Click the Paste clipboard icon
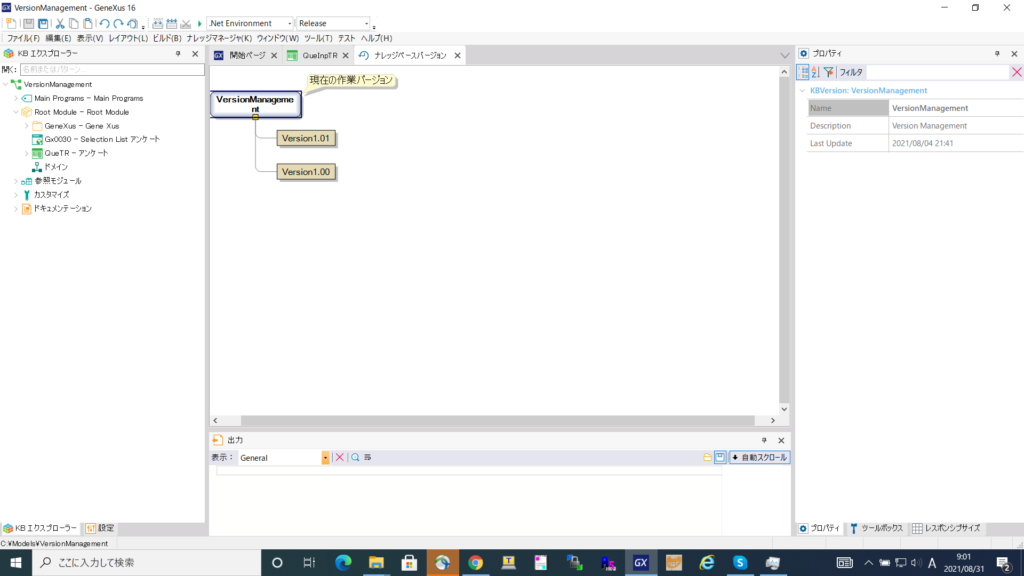This screenshot has width=1024, height=576. click(88, 24)
